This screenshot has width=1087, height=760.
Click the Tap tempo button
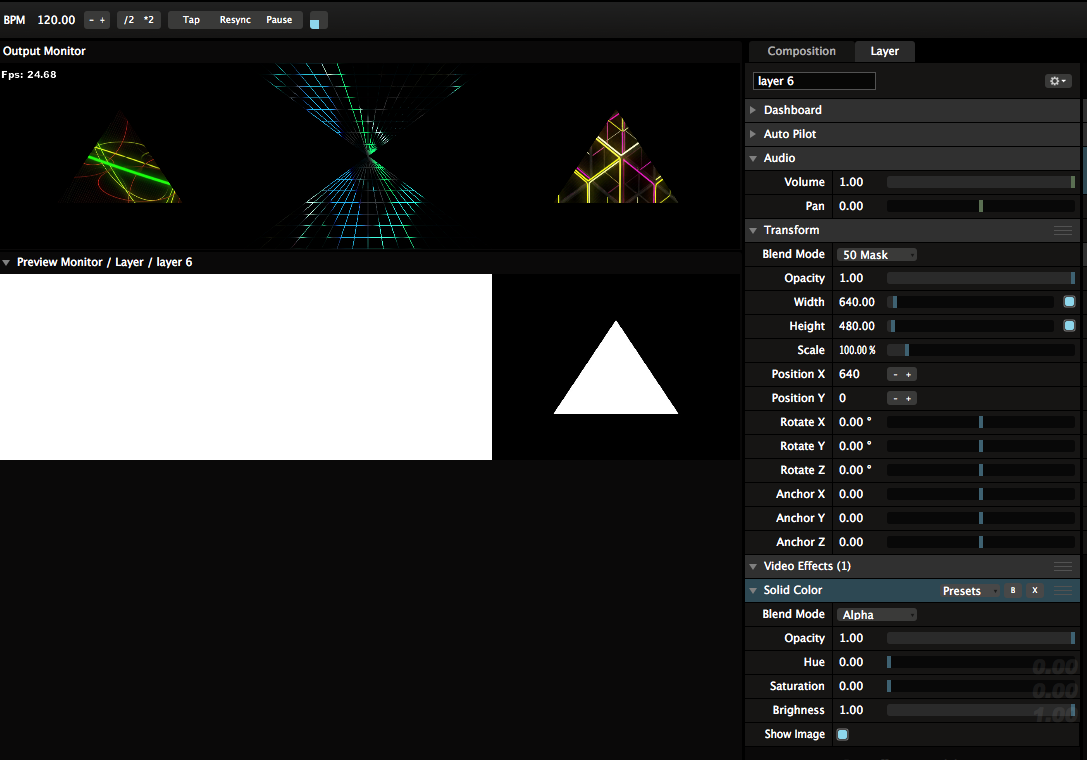pos(191,20)
